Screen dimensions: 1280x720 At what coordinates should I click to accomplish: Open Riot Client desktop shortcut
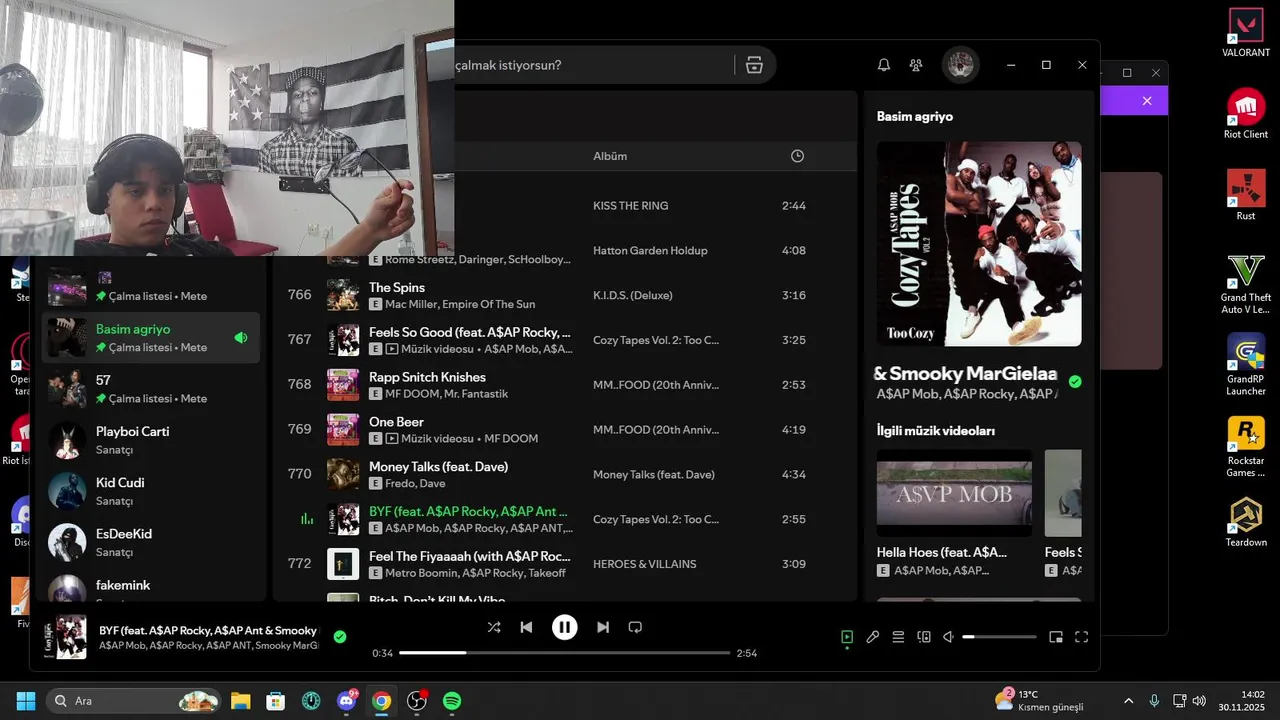tap(1246, 113)
